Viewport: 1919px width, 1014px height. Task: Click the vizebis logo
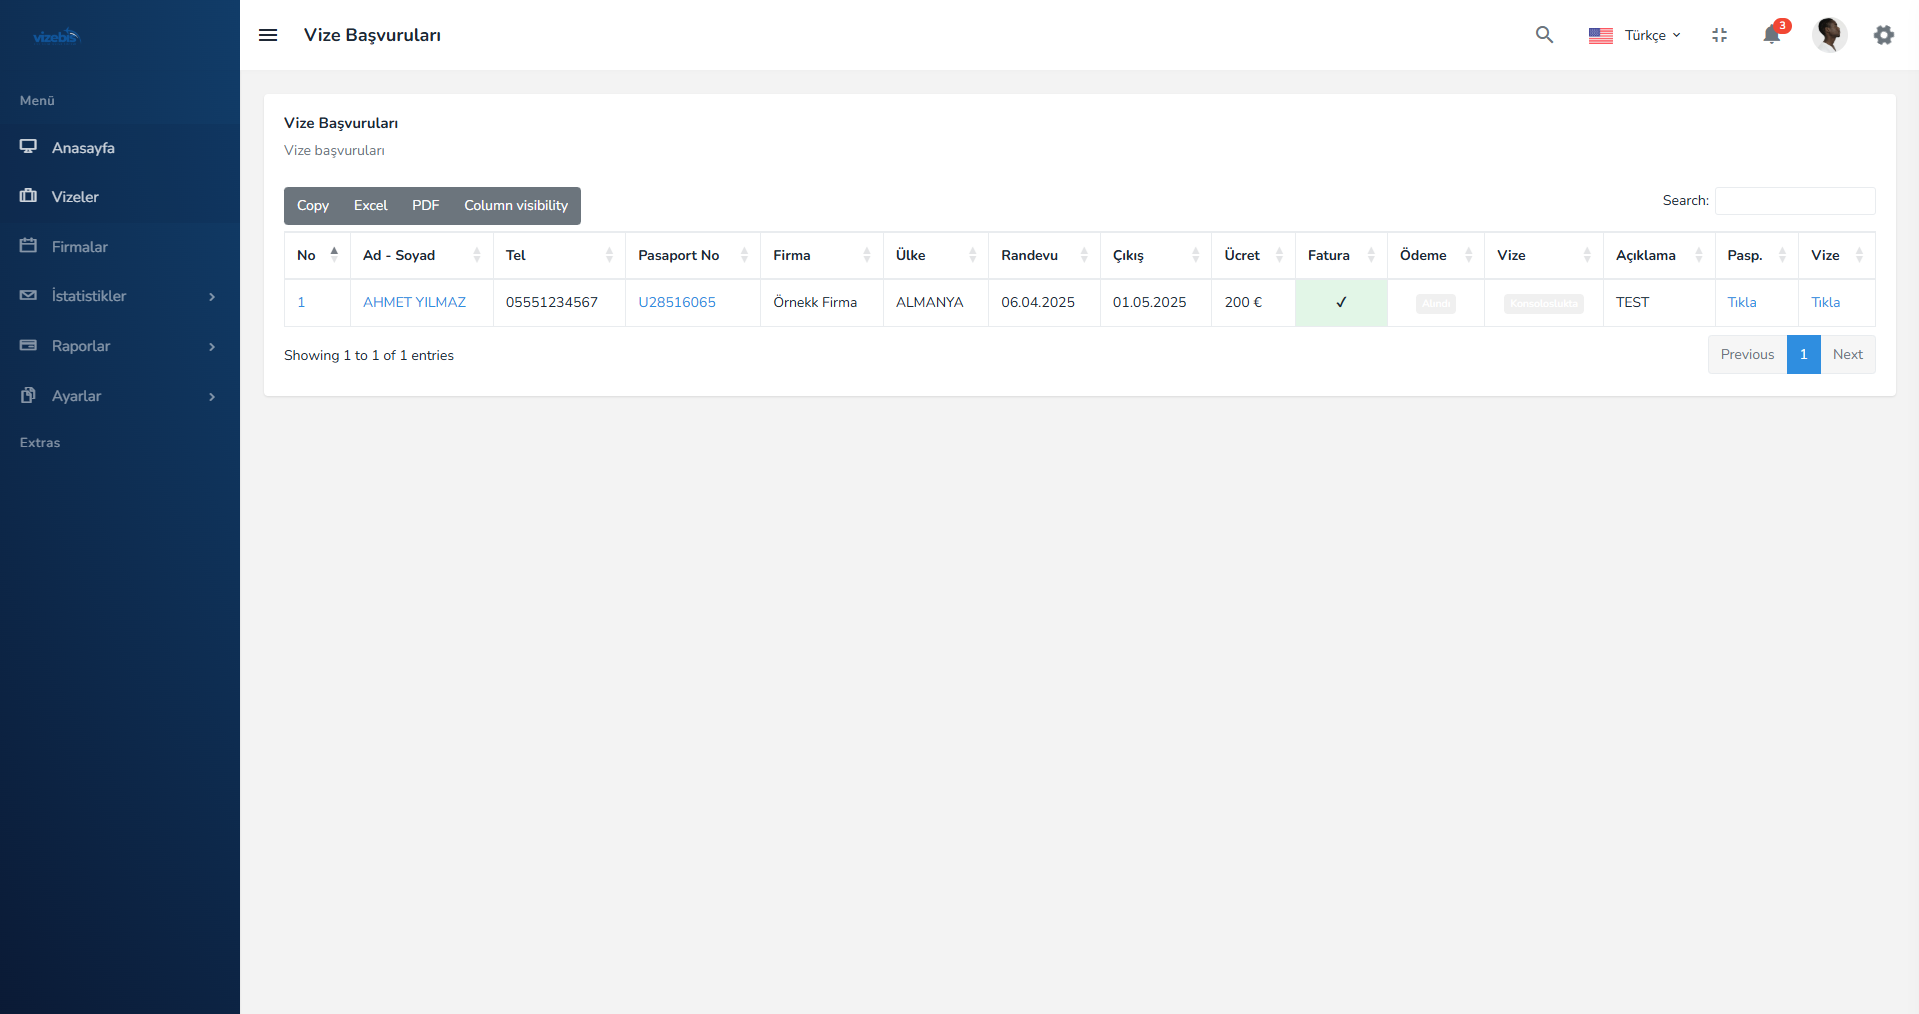56,37
